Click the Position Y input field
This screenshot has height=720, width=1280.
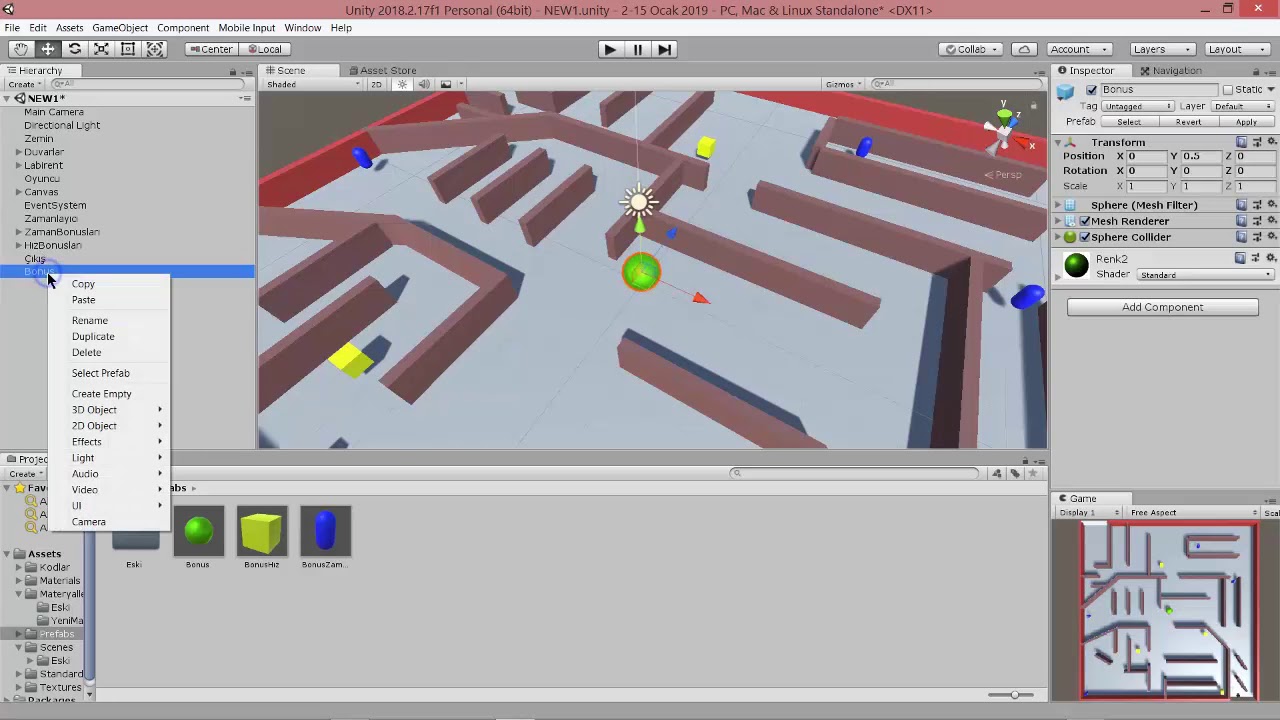(x=1199, y=157)
